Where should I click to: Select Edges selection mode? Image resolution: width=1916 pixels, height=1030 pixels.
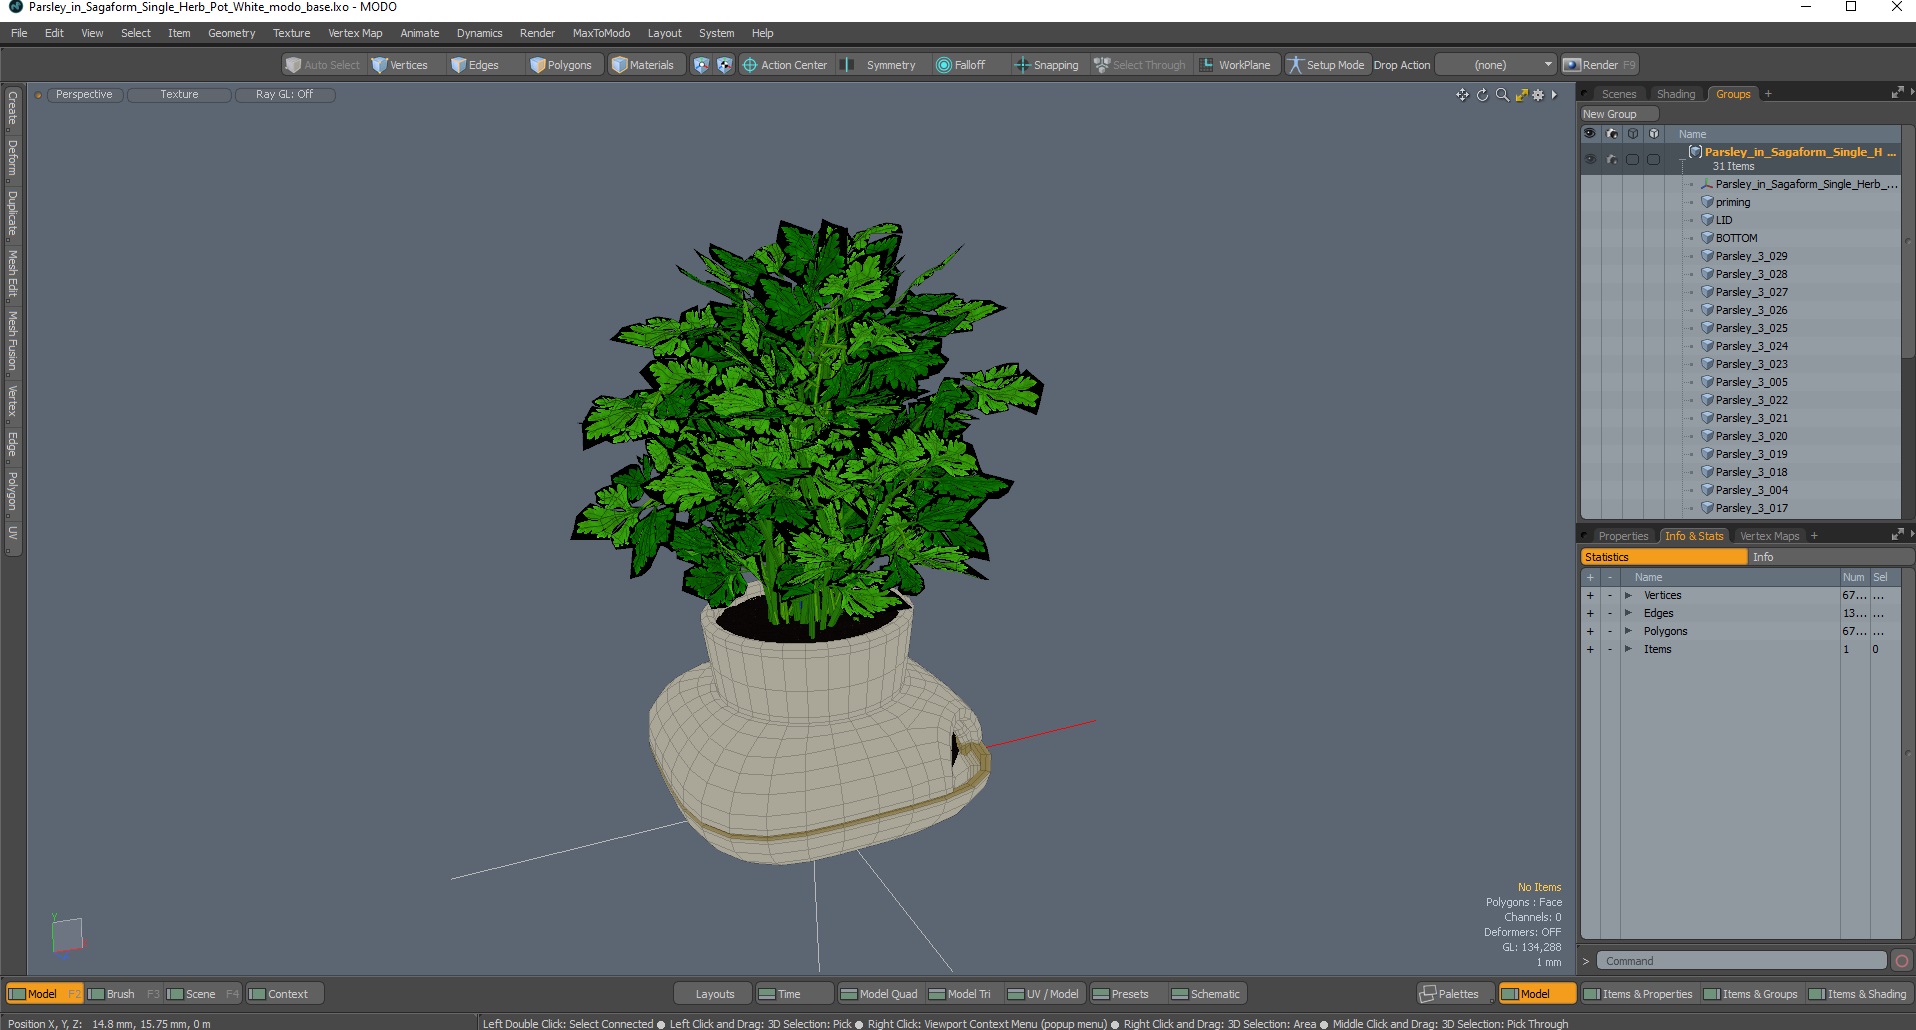pos(475,65)
